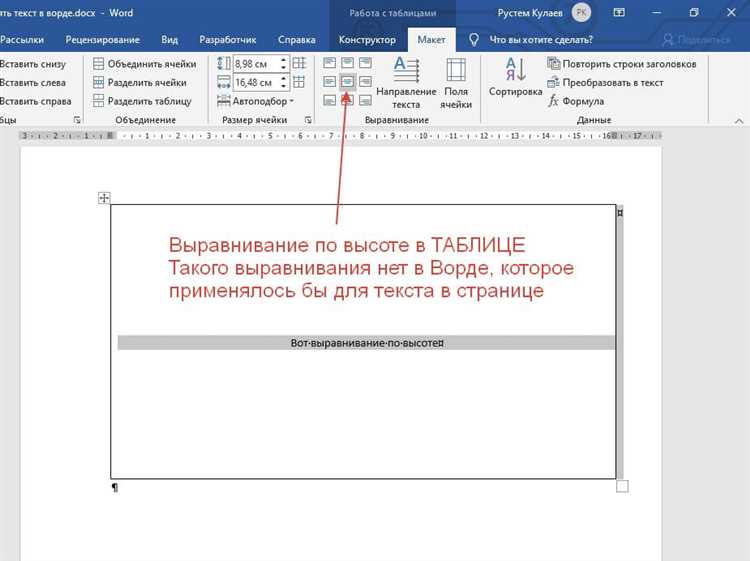Click Split Cells (Разделить ячейки)

pyautogui.click(x=140, y=82)
